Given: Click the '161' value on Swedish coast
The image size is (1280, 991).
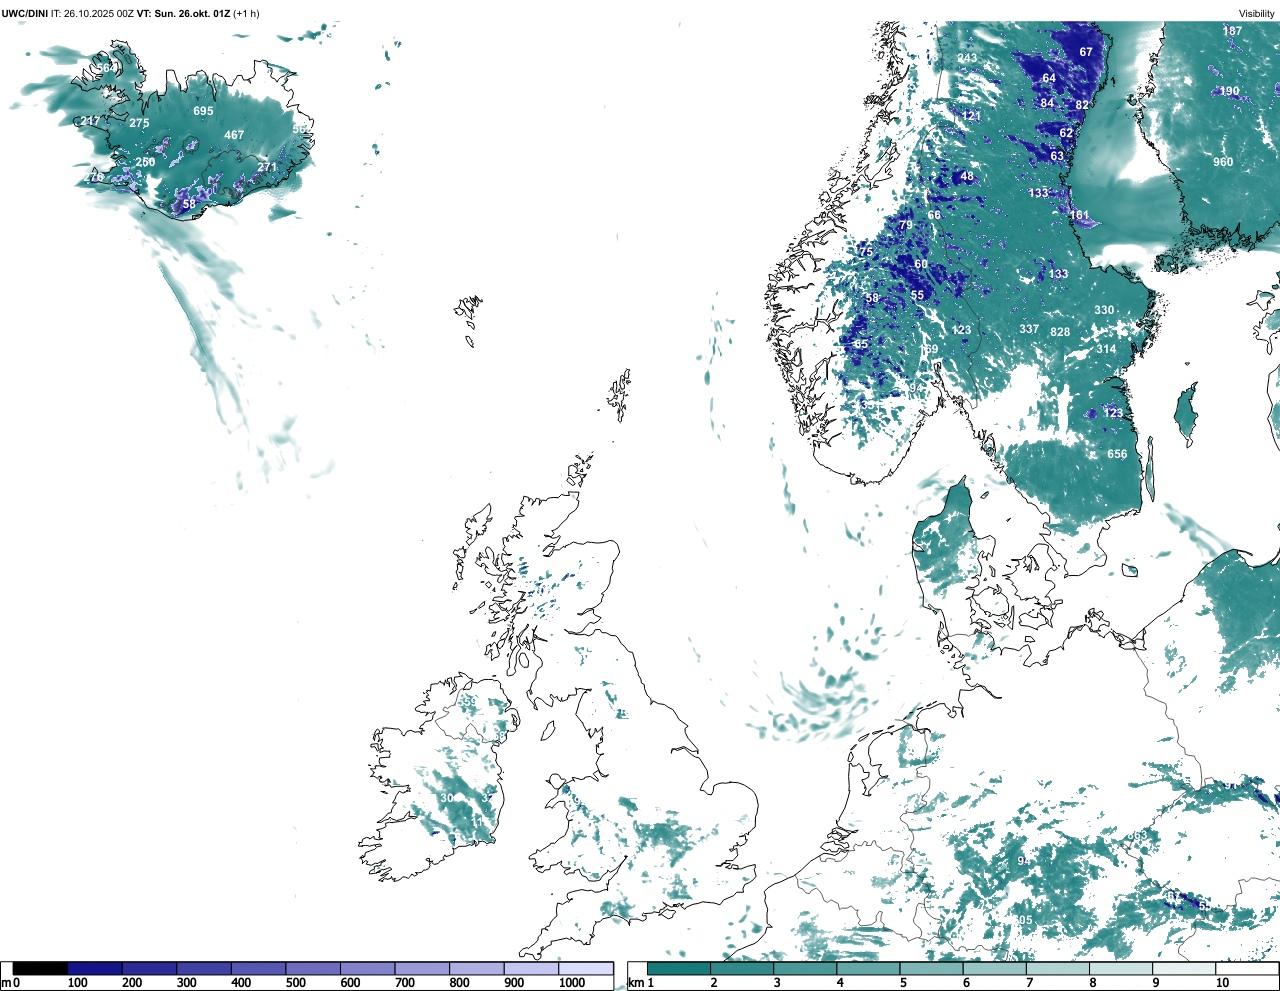Looking at the screenshot, I should [x=1079, y=215].
